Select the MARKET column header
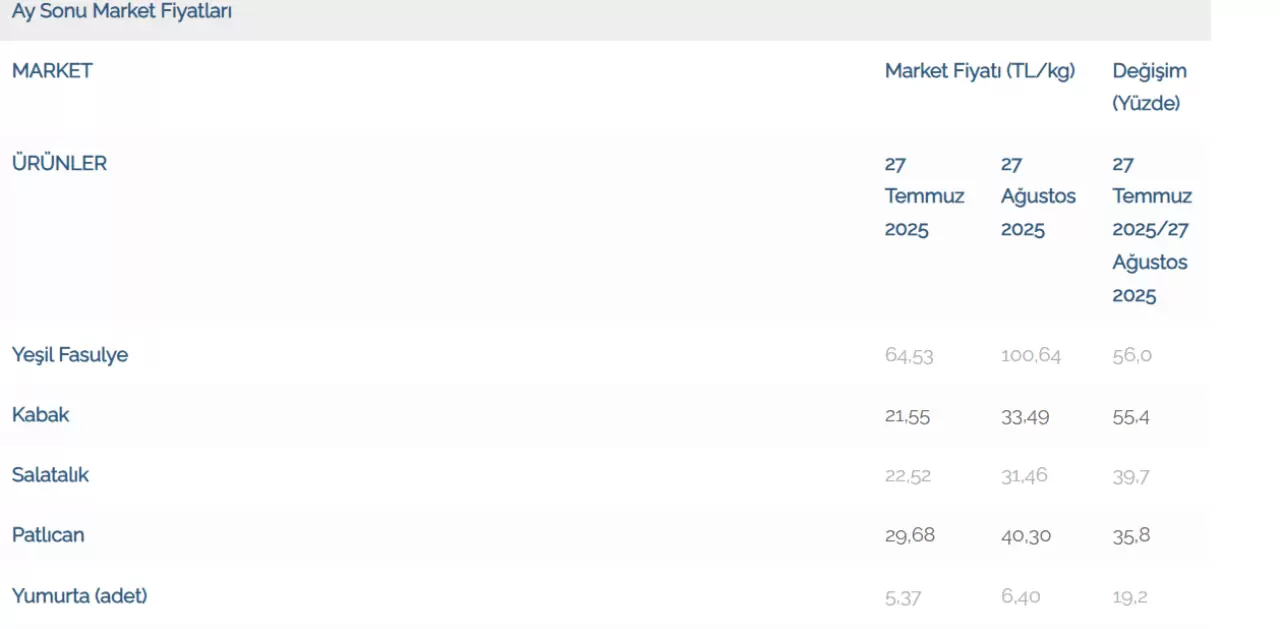The height and width of the screenshot is (629, 1280). 52,71
